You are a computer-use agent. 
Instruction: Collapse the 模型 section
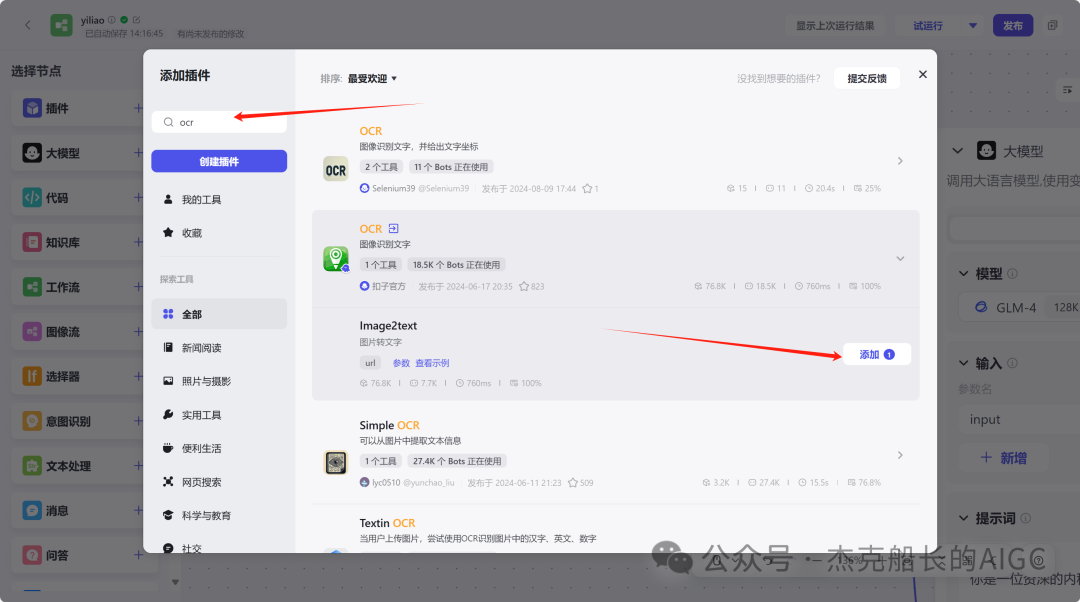coord(964,273)
